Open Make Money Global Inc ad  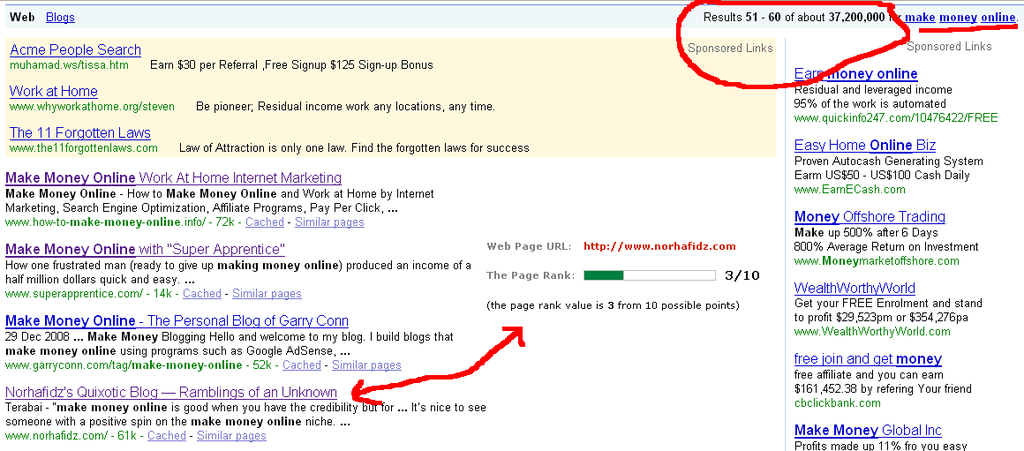click(868, 431)
